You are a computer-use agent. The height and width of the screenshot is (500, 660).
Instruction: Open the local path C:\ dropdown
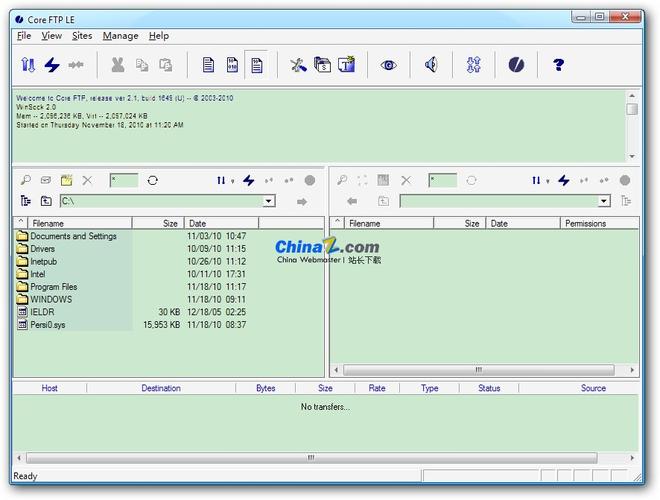[268, 201]
